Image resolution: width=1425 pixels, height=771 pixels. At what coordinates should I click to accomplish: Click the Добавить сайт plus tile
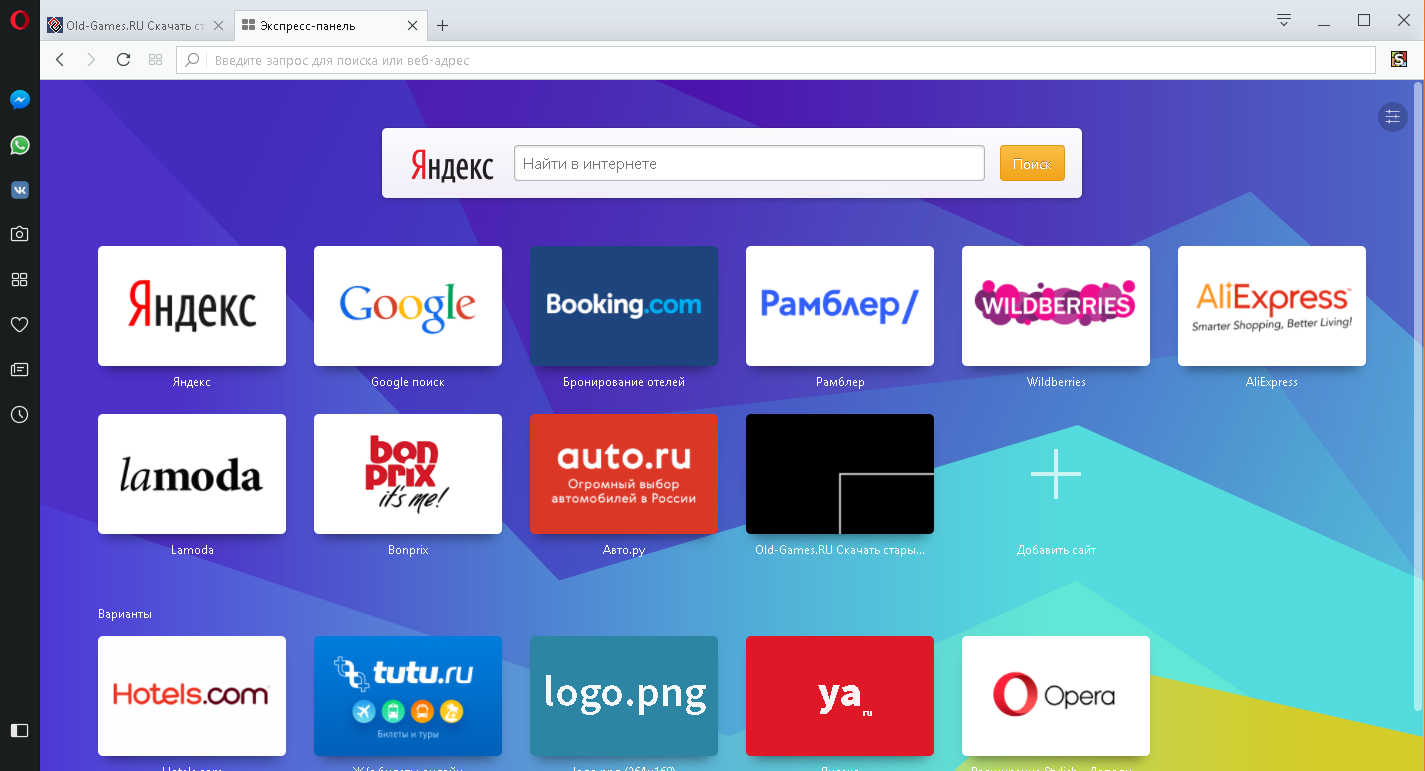click(x=1056, y=474)
